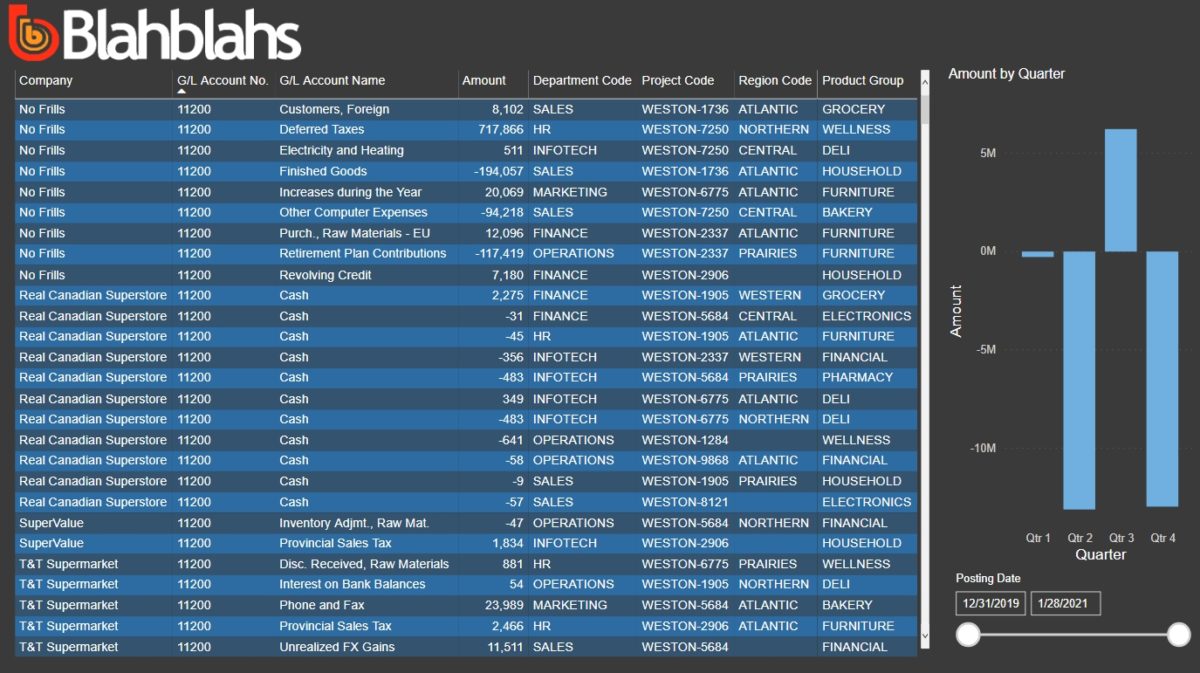Select the Qtr 1 bar in chart
The height and width of the screenshot is (673, 1200).
click(x=1038, y=254)
